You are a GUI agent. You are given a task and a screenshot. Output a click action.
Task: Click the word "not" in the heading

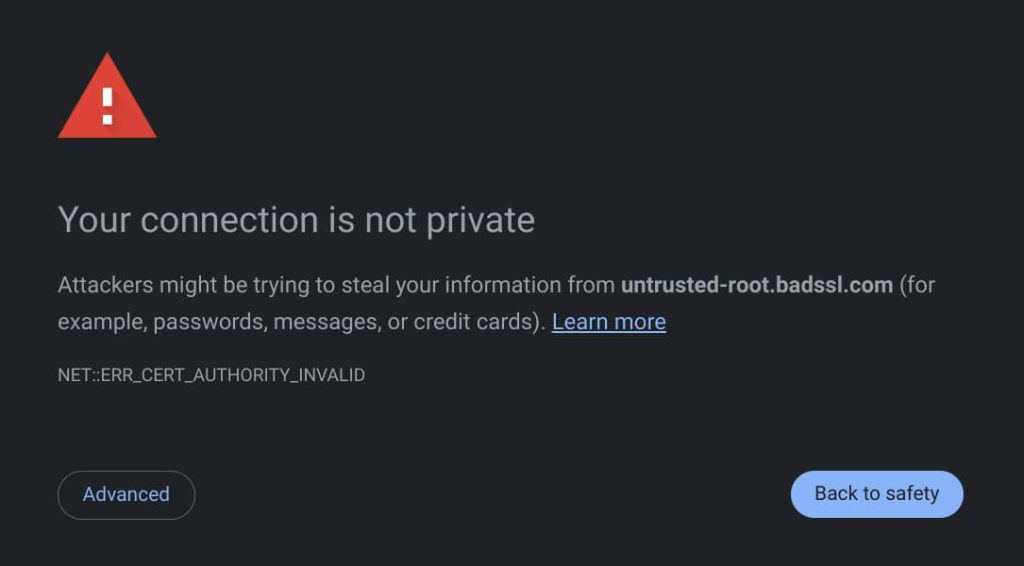[x=390, y=220]
